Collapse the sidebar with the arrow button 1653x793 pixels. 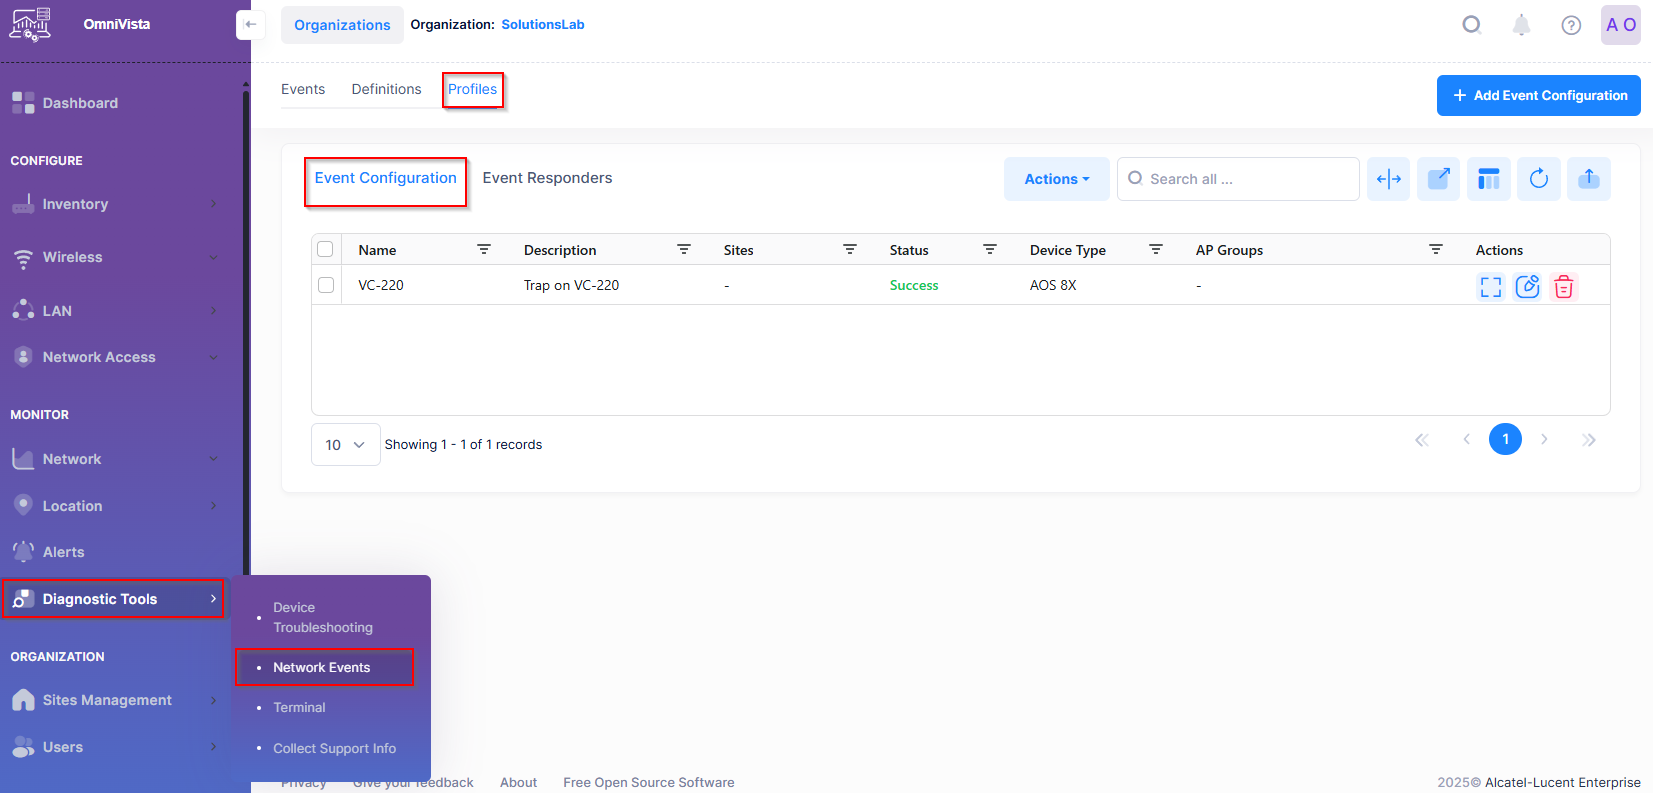[x=250, y=25]
